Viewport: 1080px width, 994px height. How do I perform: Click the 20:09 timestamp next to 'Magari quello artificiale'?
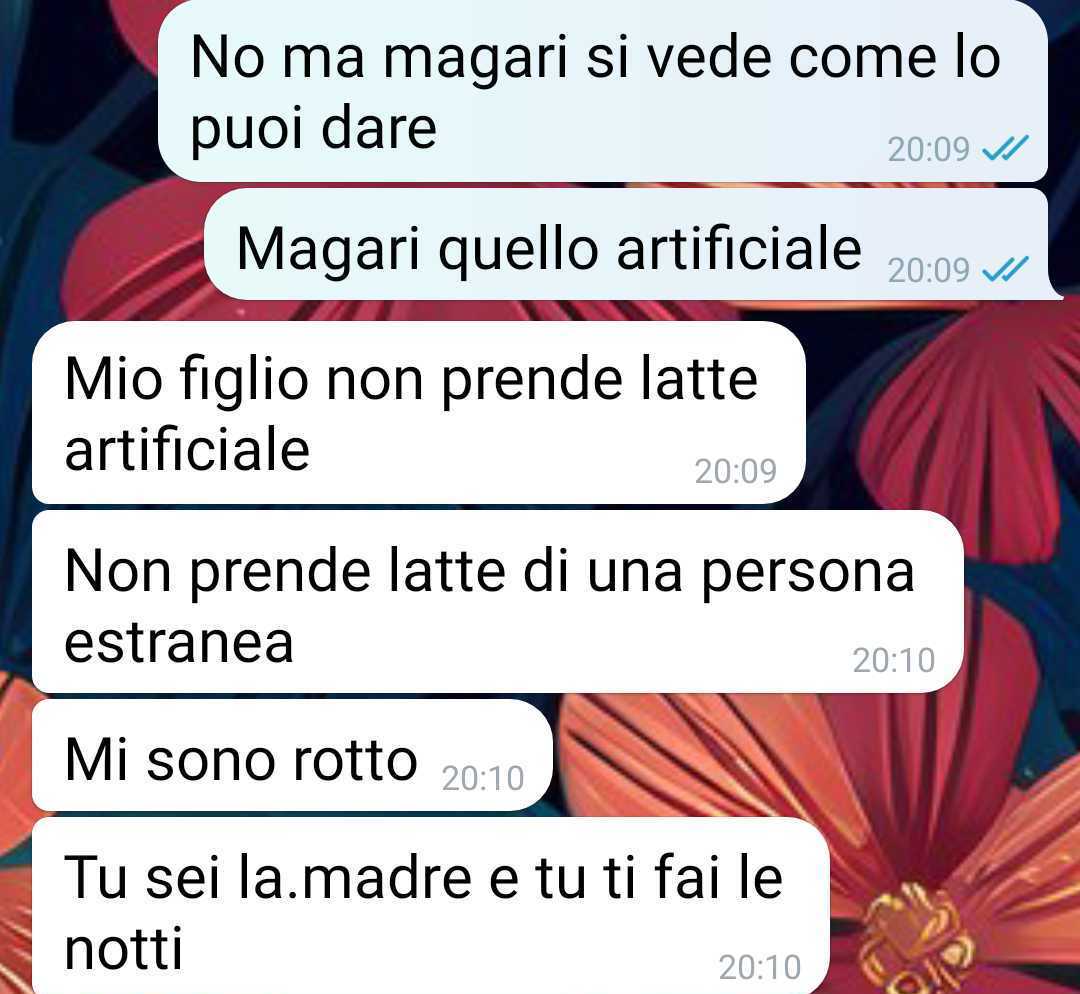[928, 270]
